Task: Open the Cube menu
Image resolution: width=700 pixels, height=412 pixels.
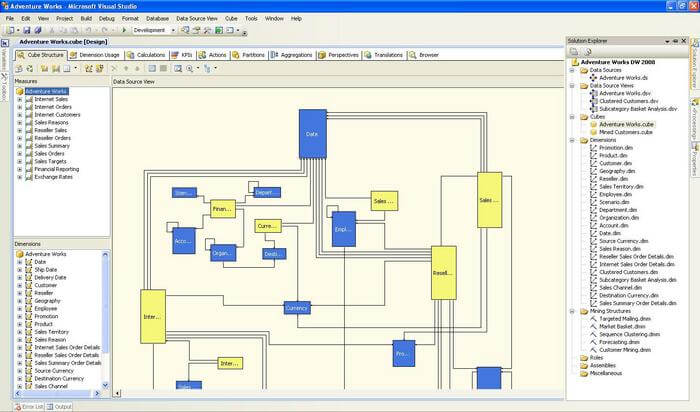Action: [231, 19]
